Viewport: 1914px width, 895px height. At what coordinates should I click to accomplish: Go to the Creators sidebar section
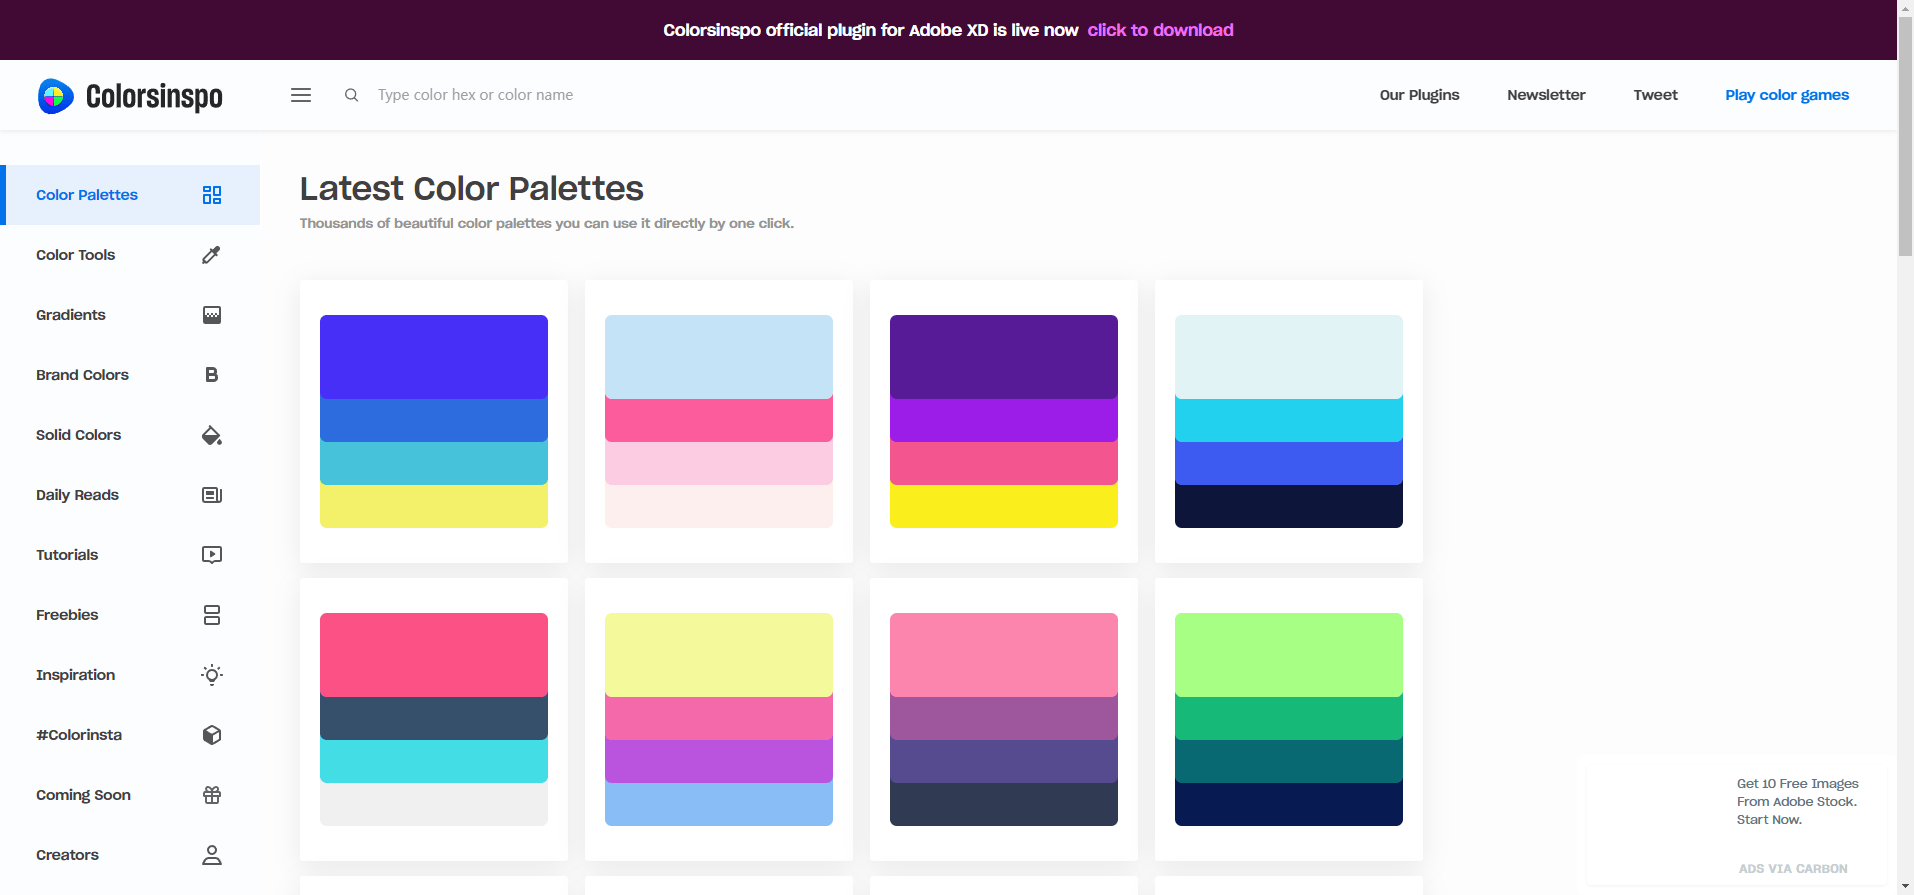pyautogui.click(x=67, y=855)
